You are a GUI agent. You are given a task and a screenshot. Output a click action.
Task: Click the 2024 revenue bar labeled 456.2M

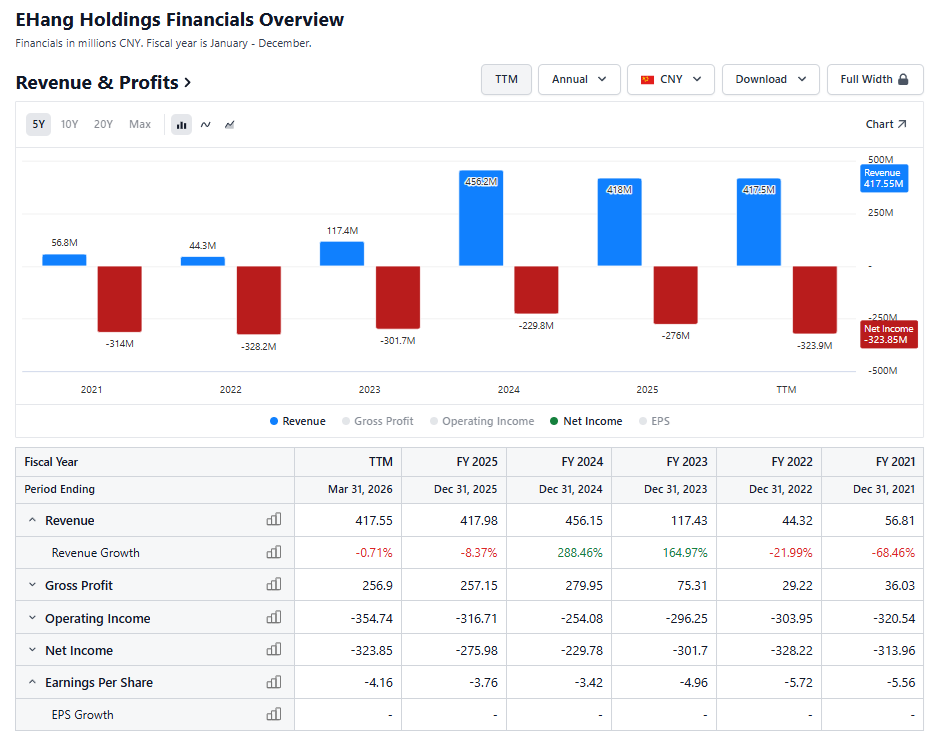tap(481, 218)
